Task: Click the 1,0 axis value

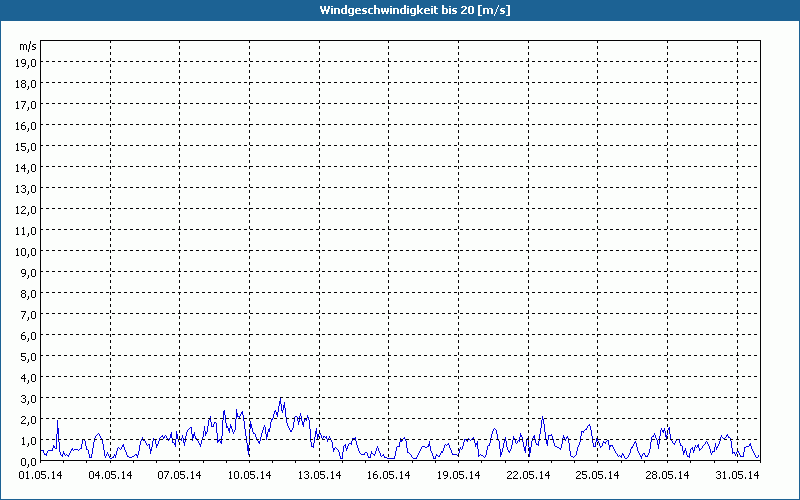Action: coord(28,440)
